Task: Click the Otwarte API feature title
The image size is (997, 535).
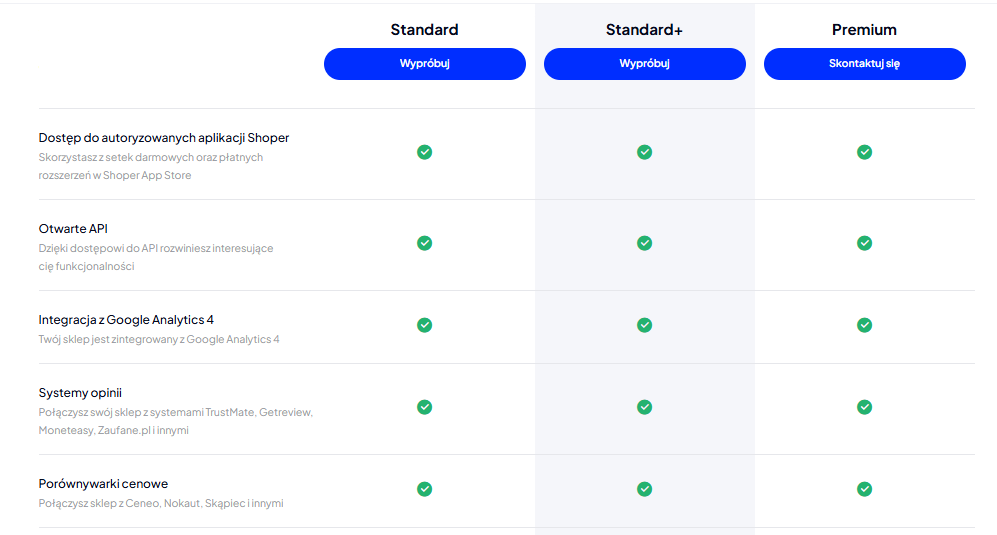Action: 73,228
